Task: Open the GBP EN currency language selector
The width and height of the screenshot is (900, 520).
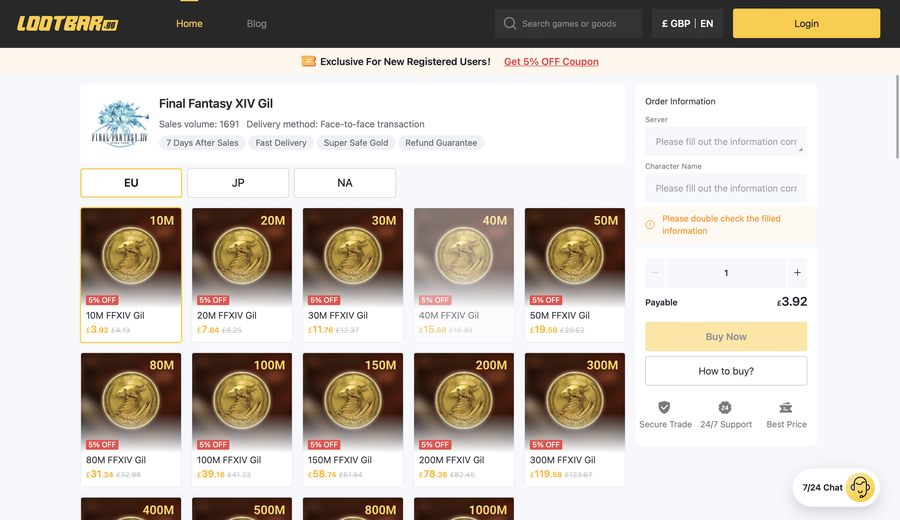Action: (x=687, y=24)
